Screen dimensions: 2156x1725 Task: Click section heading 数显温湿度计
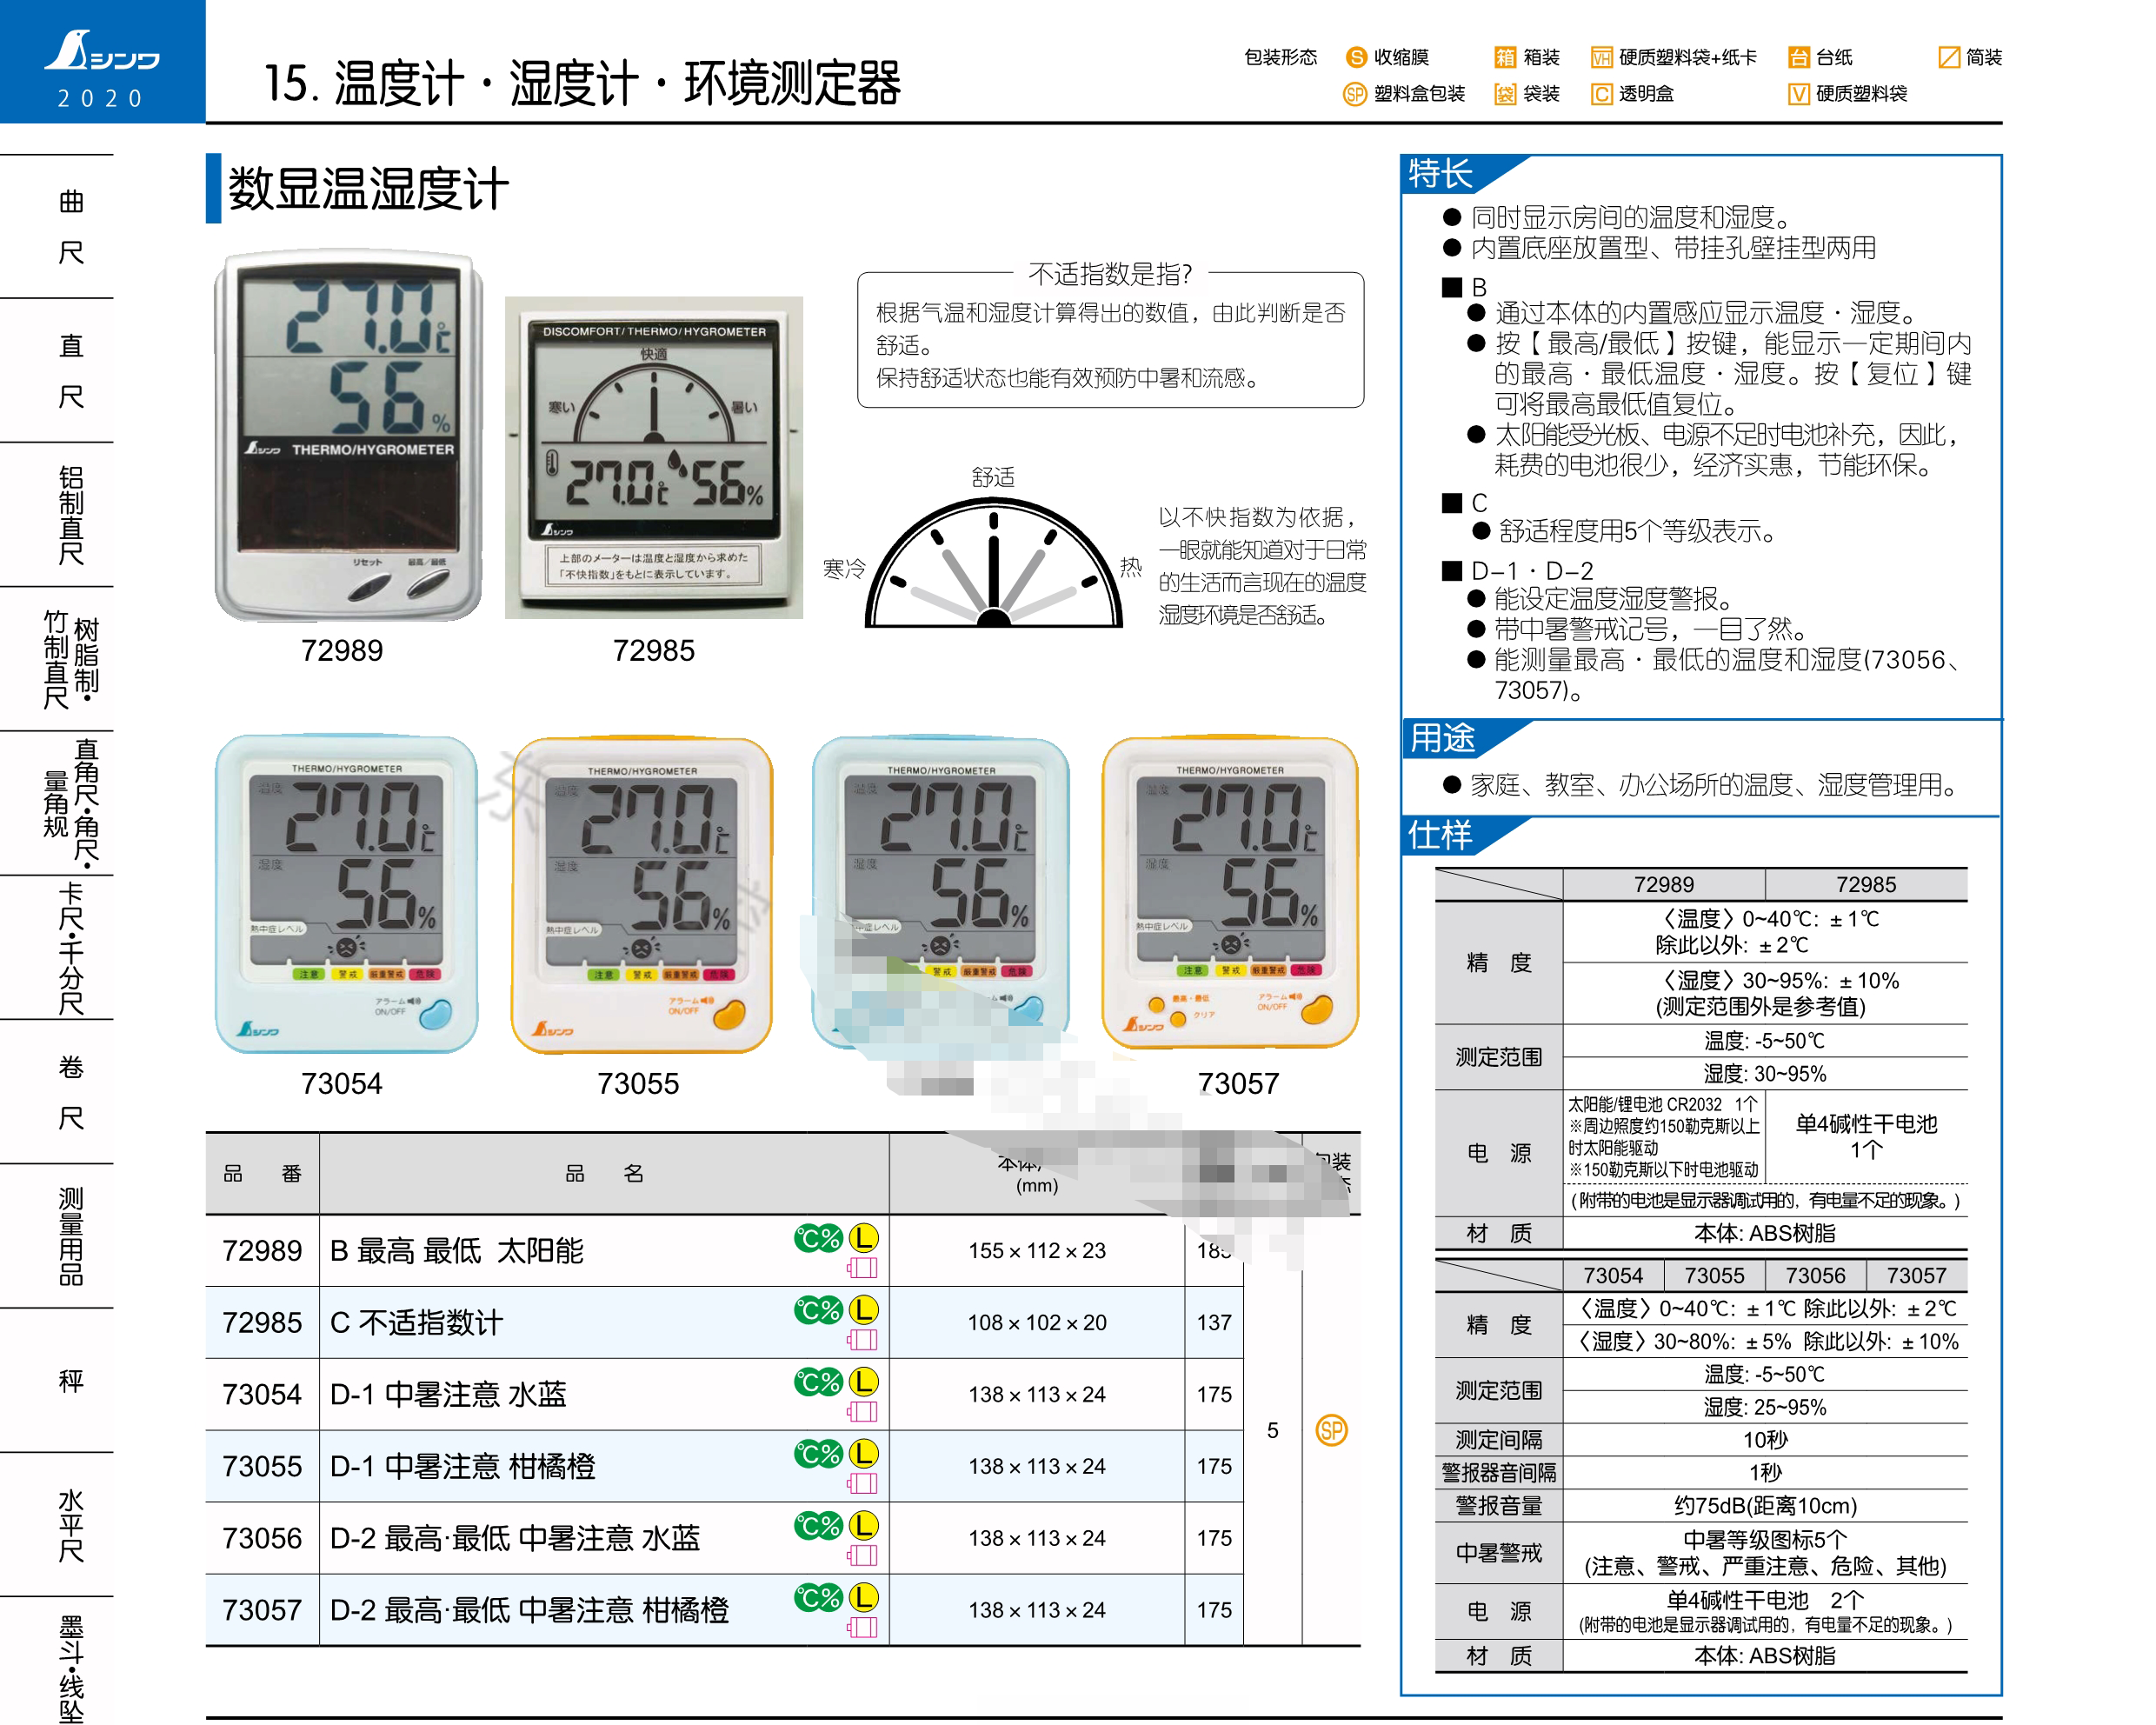click(368, 188)
